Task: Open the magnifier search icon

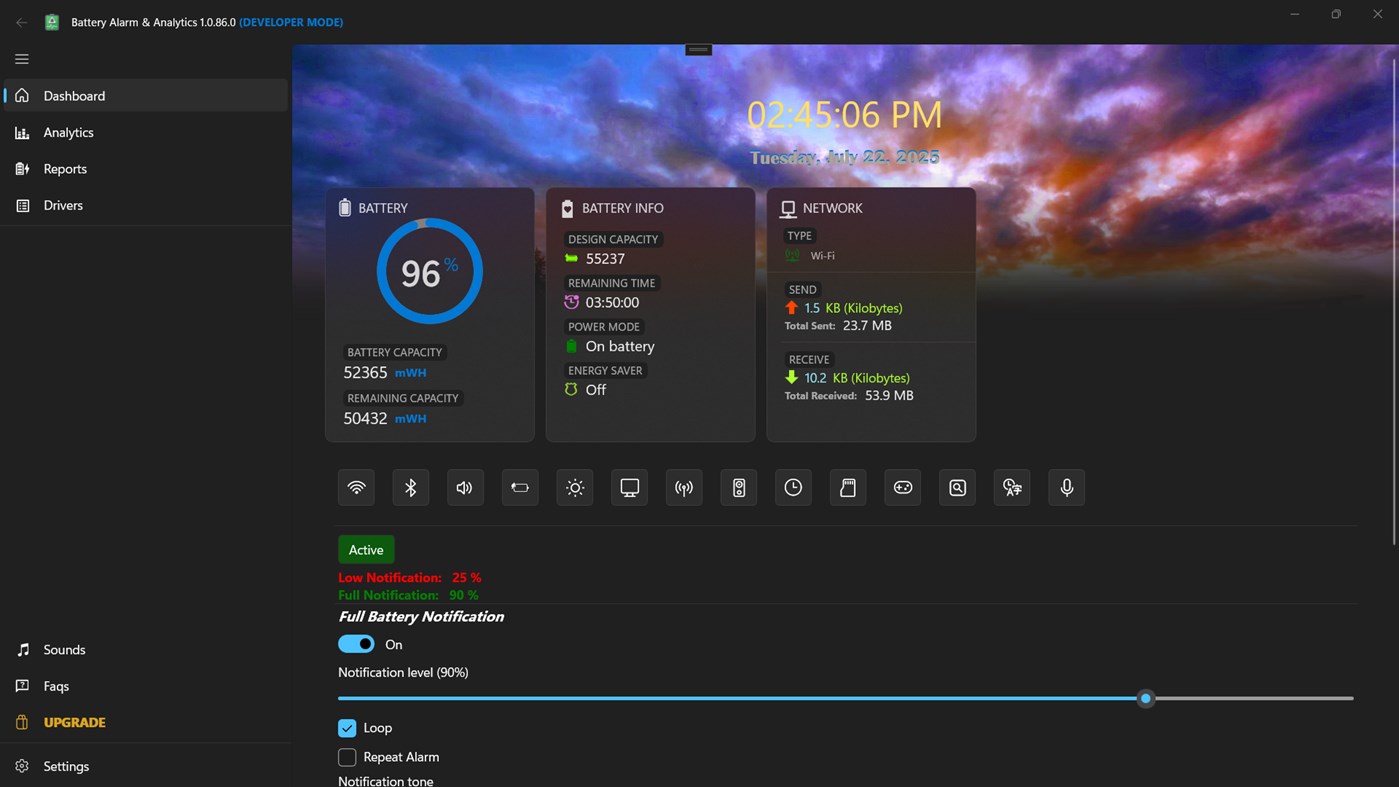Action: click(x=957, y=487)
